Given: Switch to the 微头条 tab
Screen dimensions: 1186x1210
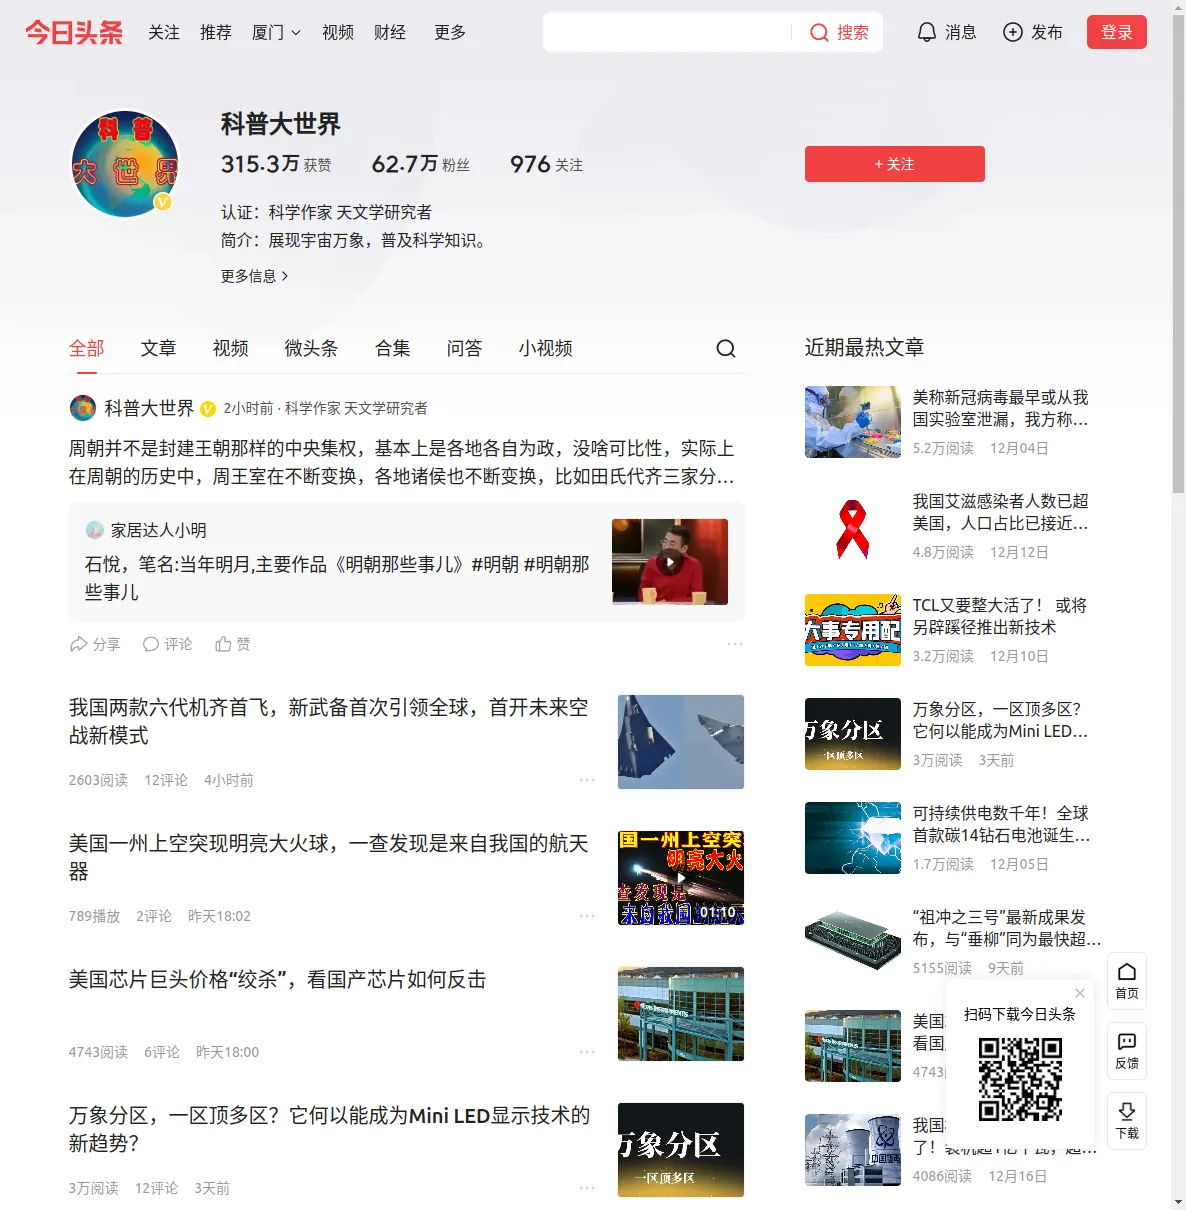Looking at the screenshot, I should point(312,348).
